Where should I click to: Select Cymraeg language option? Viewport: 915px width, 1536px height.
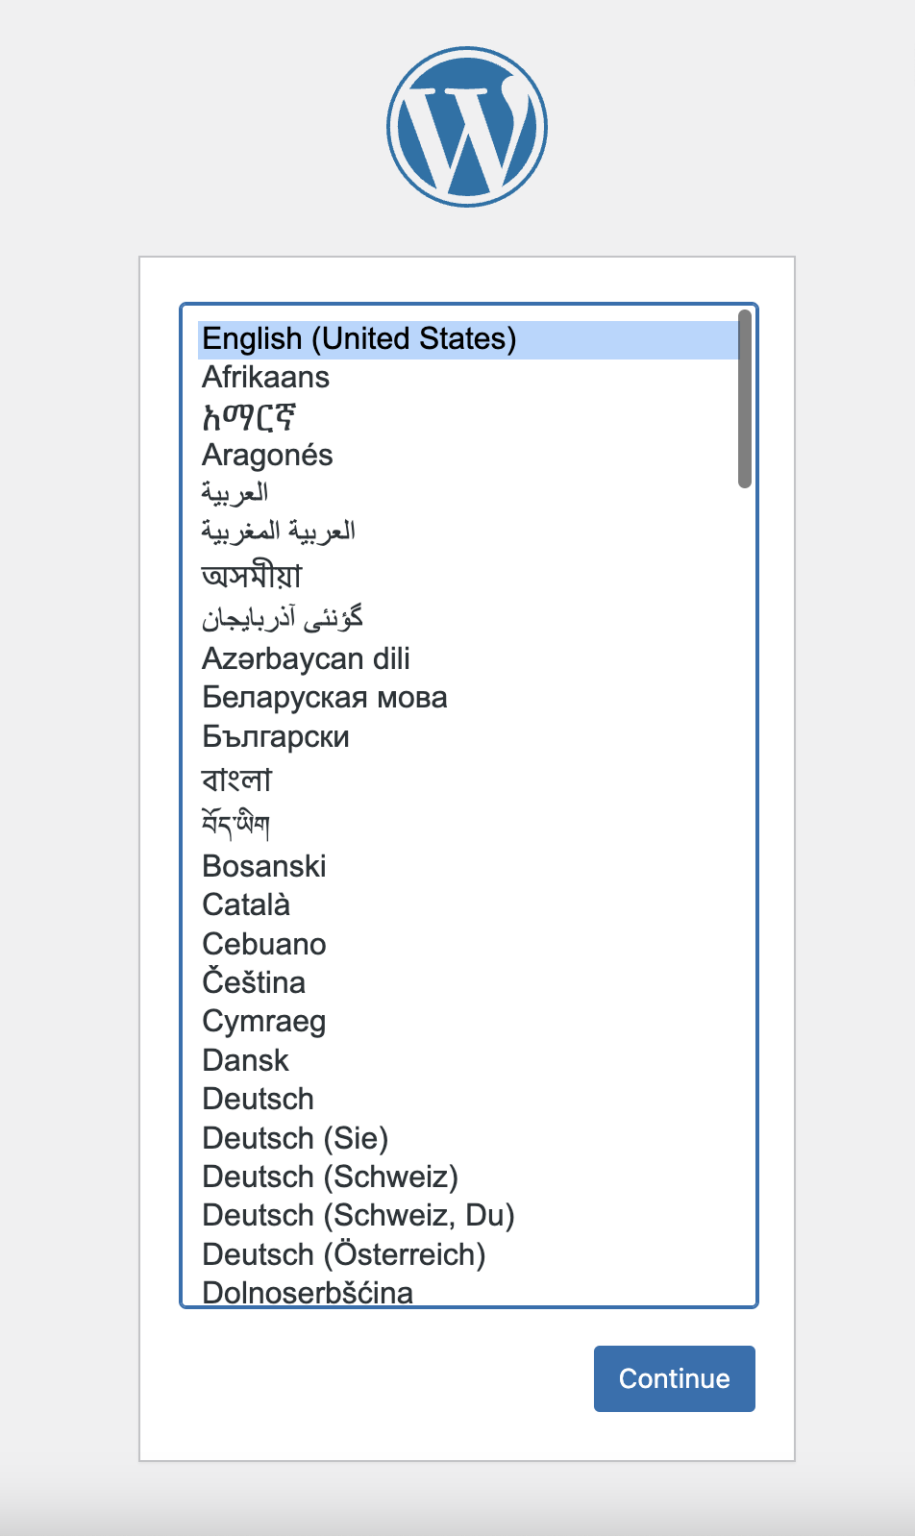click(264, 1021)
